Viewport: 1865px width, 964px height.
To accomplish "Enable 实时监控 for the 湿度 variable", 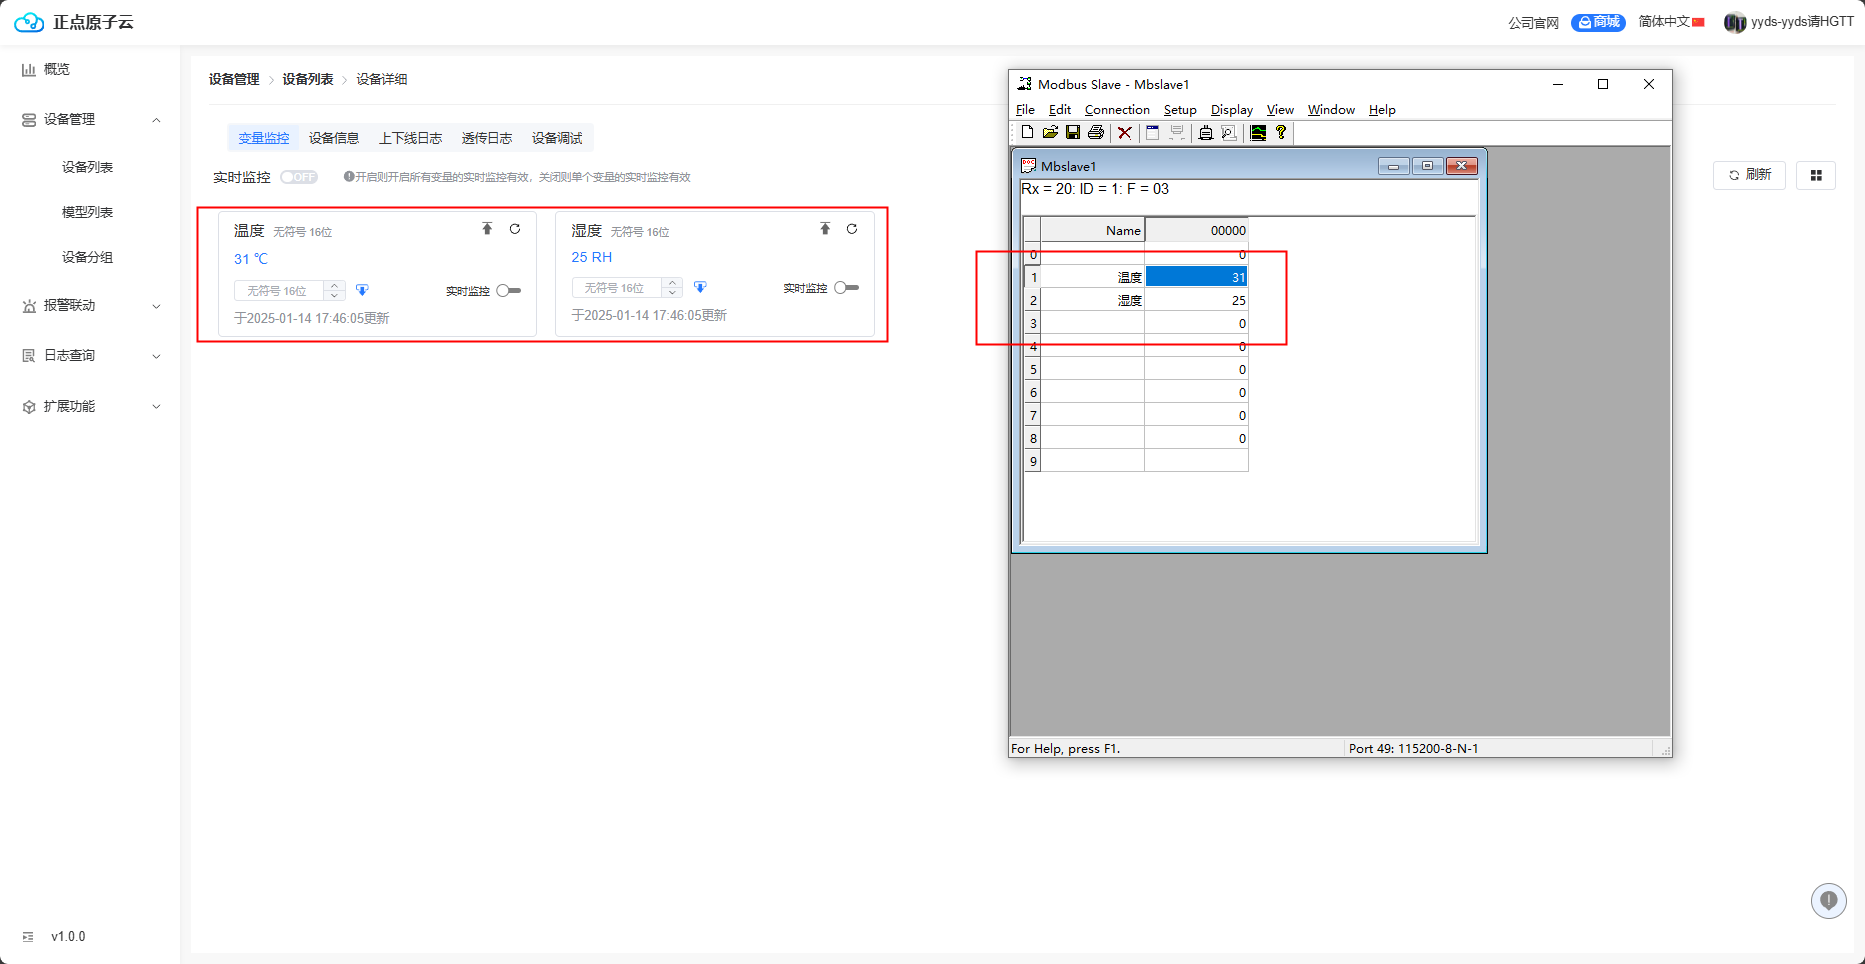I will coord(846,288).
